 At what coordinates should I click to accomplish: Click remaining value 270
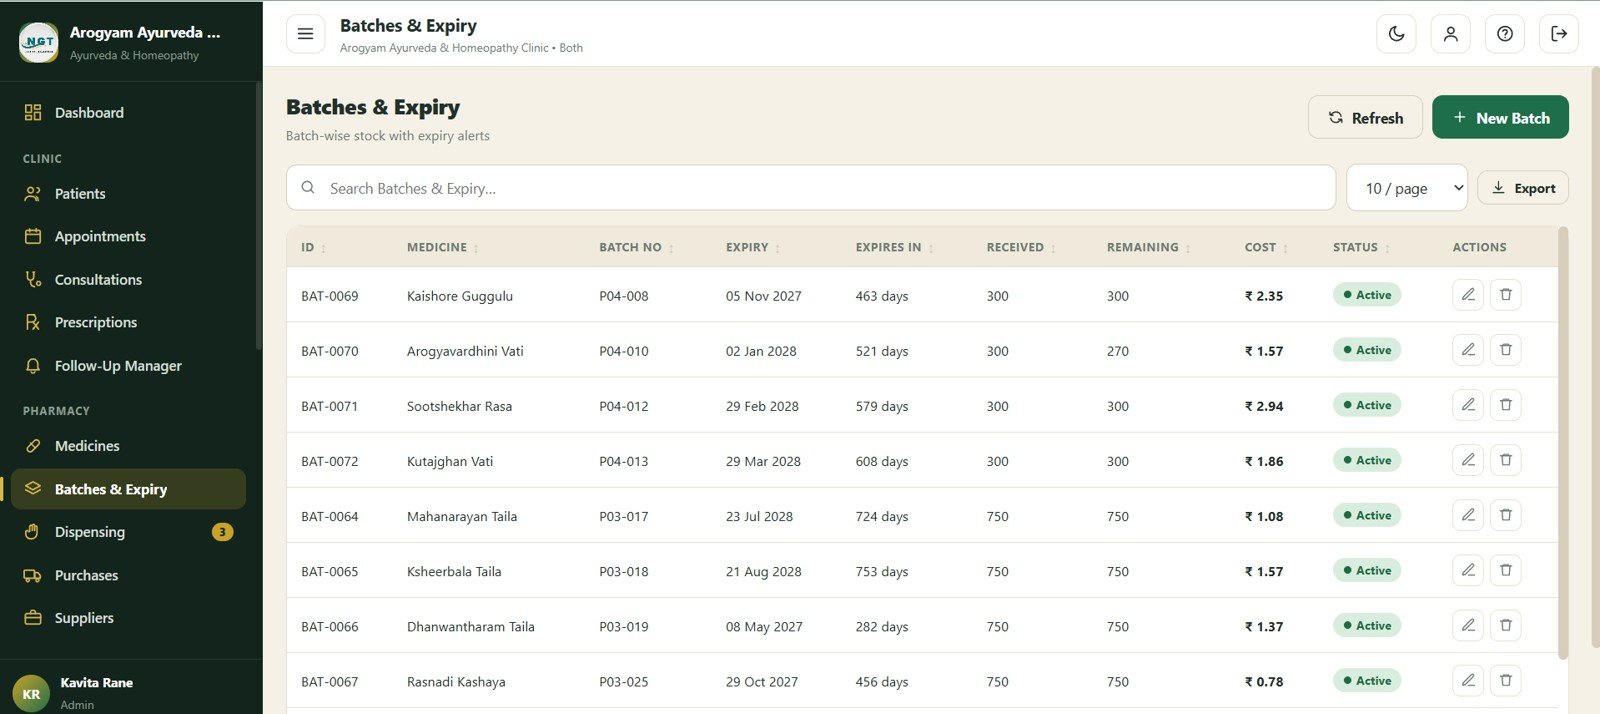click(1118, 351)
